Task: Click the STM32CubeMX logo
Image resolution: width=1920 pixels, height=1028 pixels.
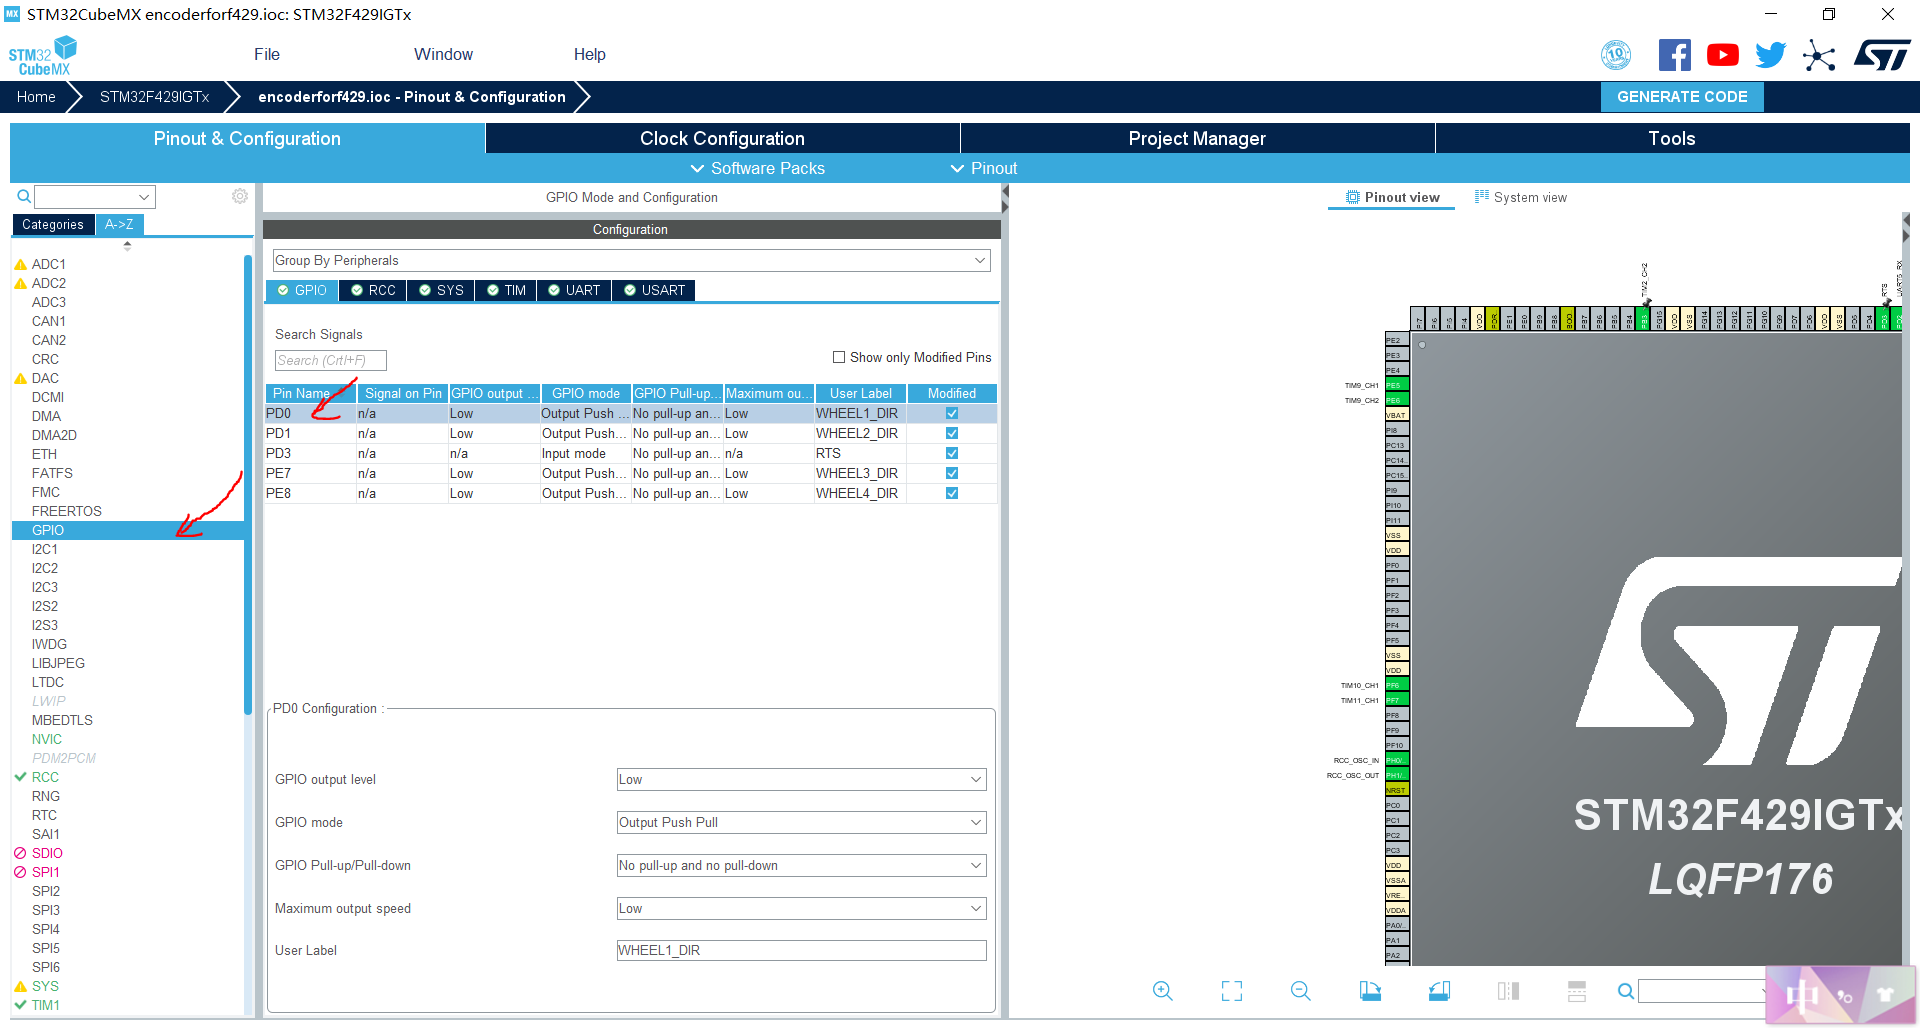Action: tap(43, 56)
